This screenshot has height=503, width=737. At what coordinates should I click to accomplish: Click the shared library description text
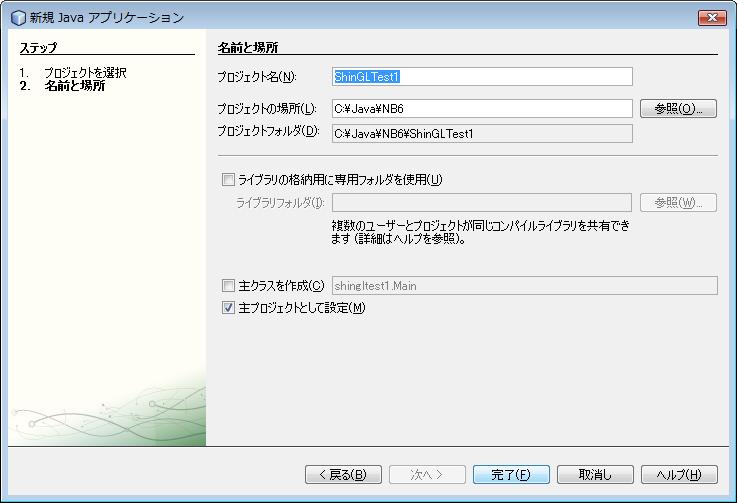click(x=480, y=232)
